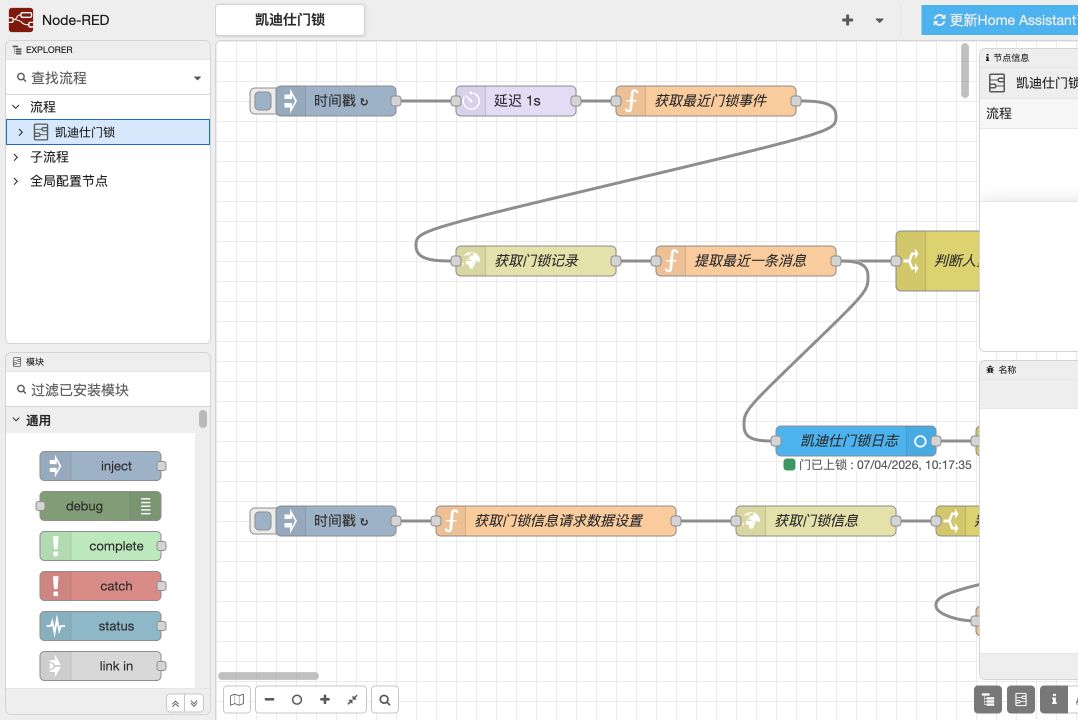The width and height of the screenshot is (1078, 720).
Task: Click the palette vertical scrollbar
Action: tap(203, 419)
